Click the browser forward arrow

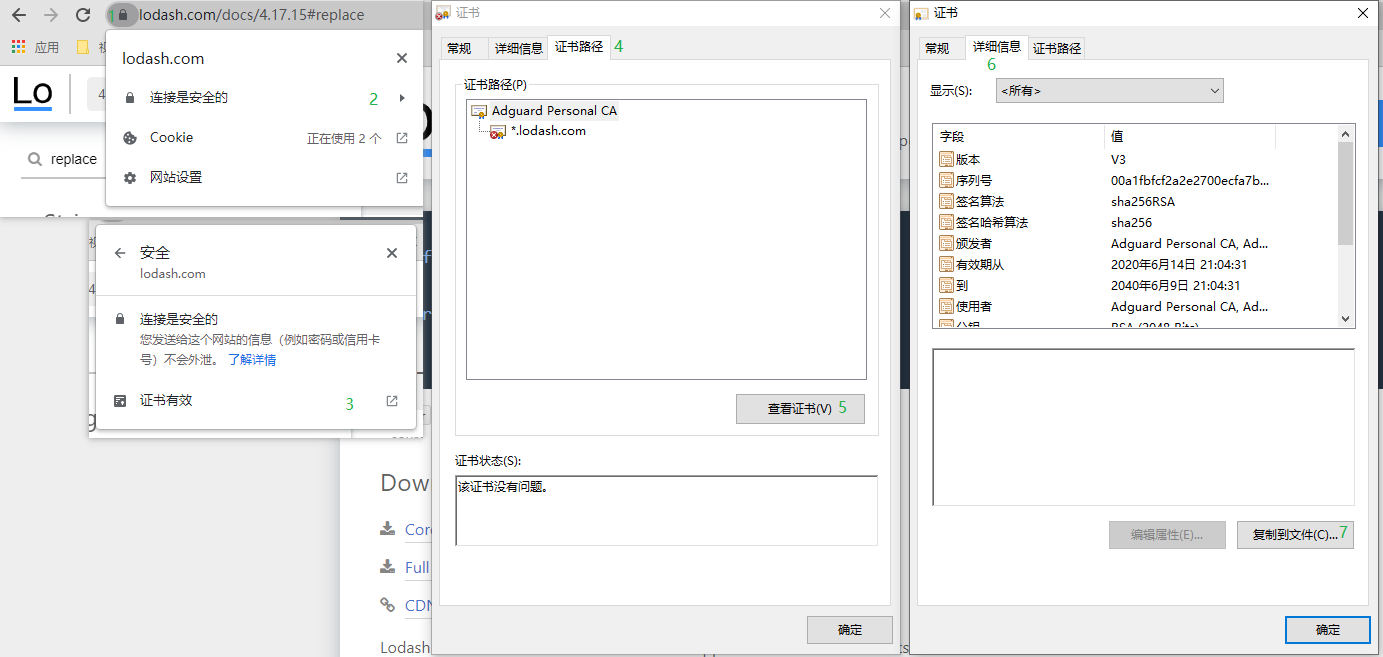click(x=51, y=15)
